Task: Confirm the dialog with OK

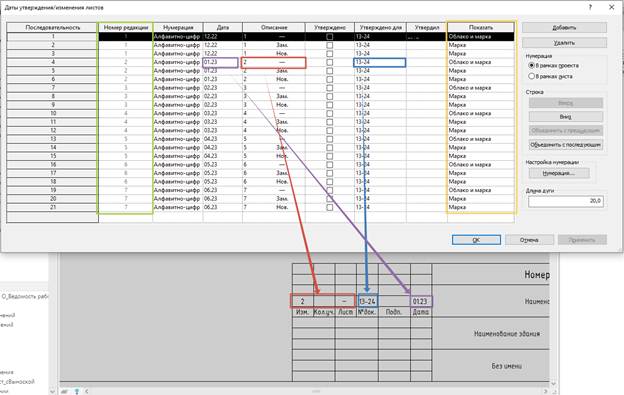Action: (476, 240)
